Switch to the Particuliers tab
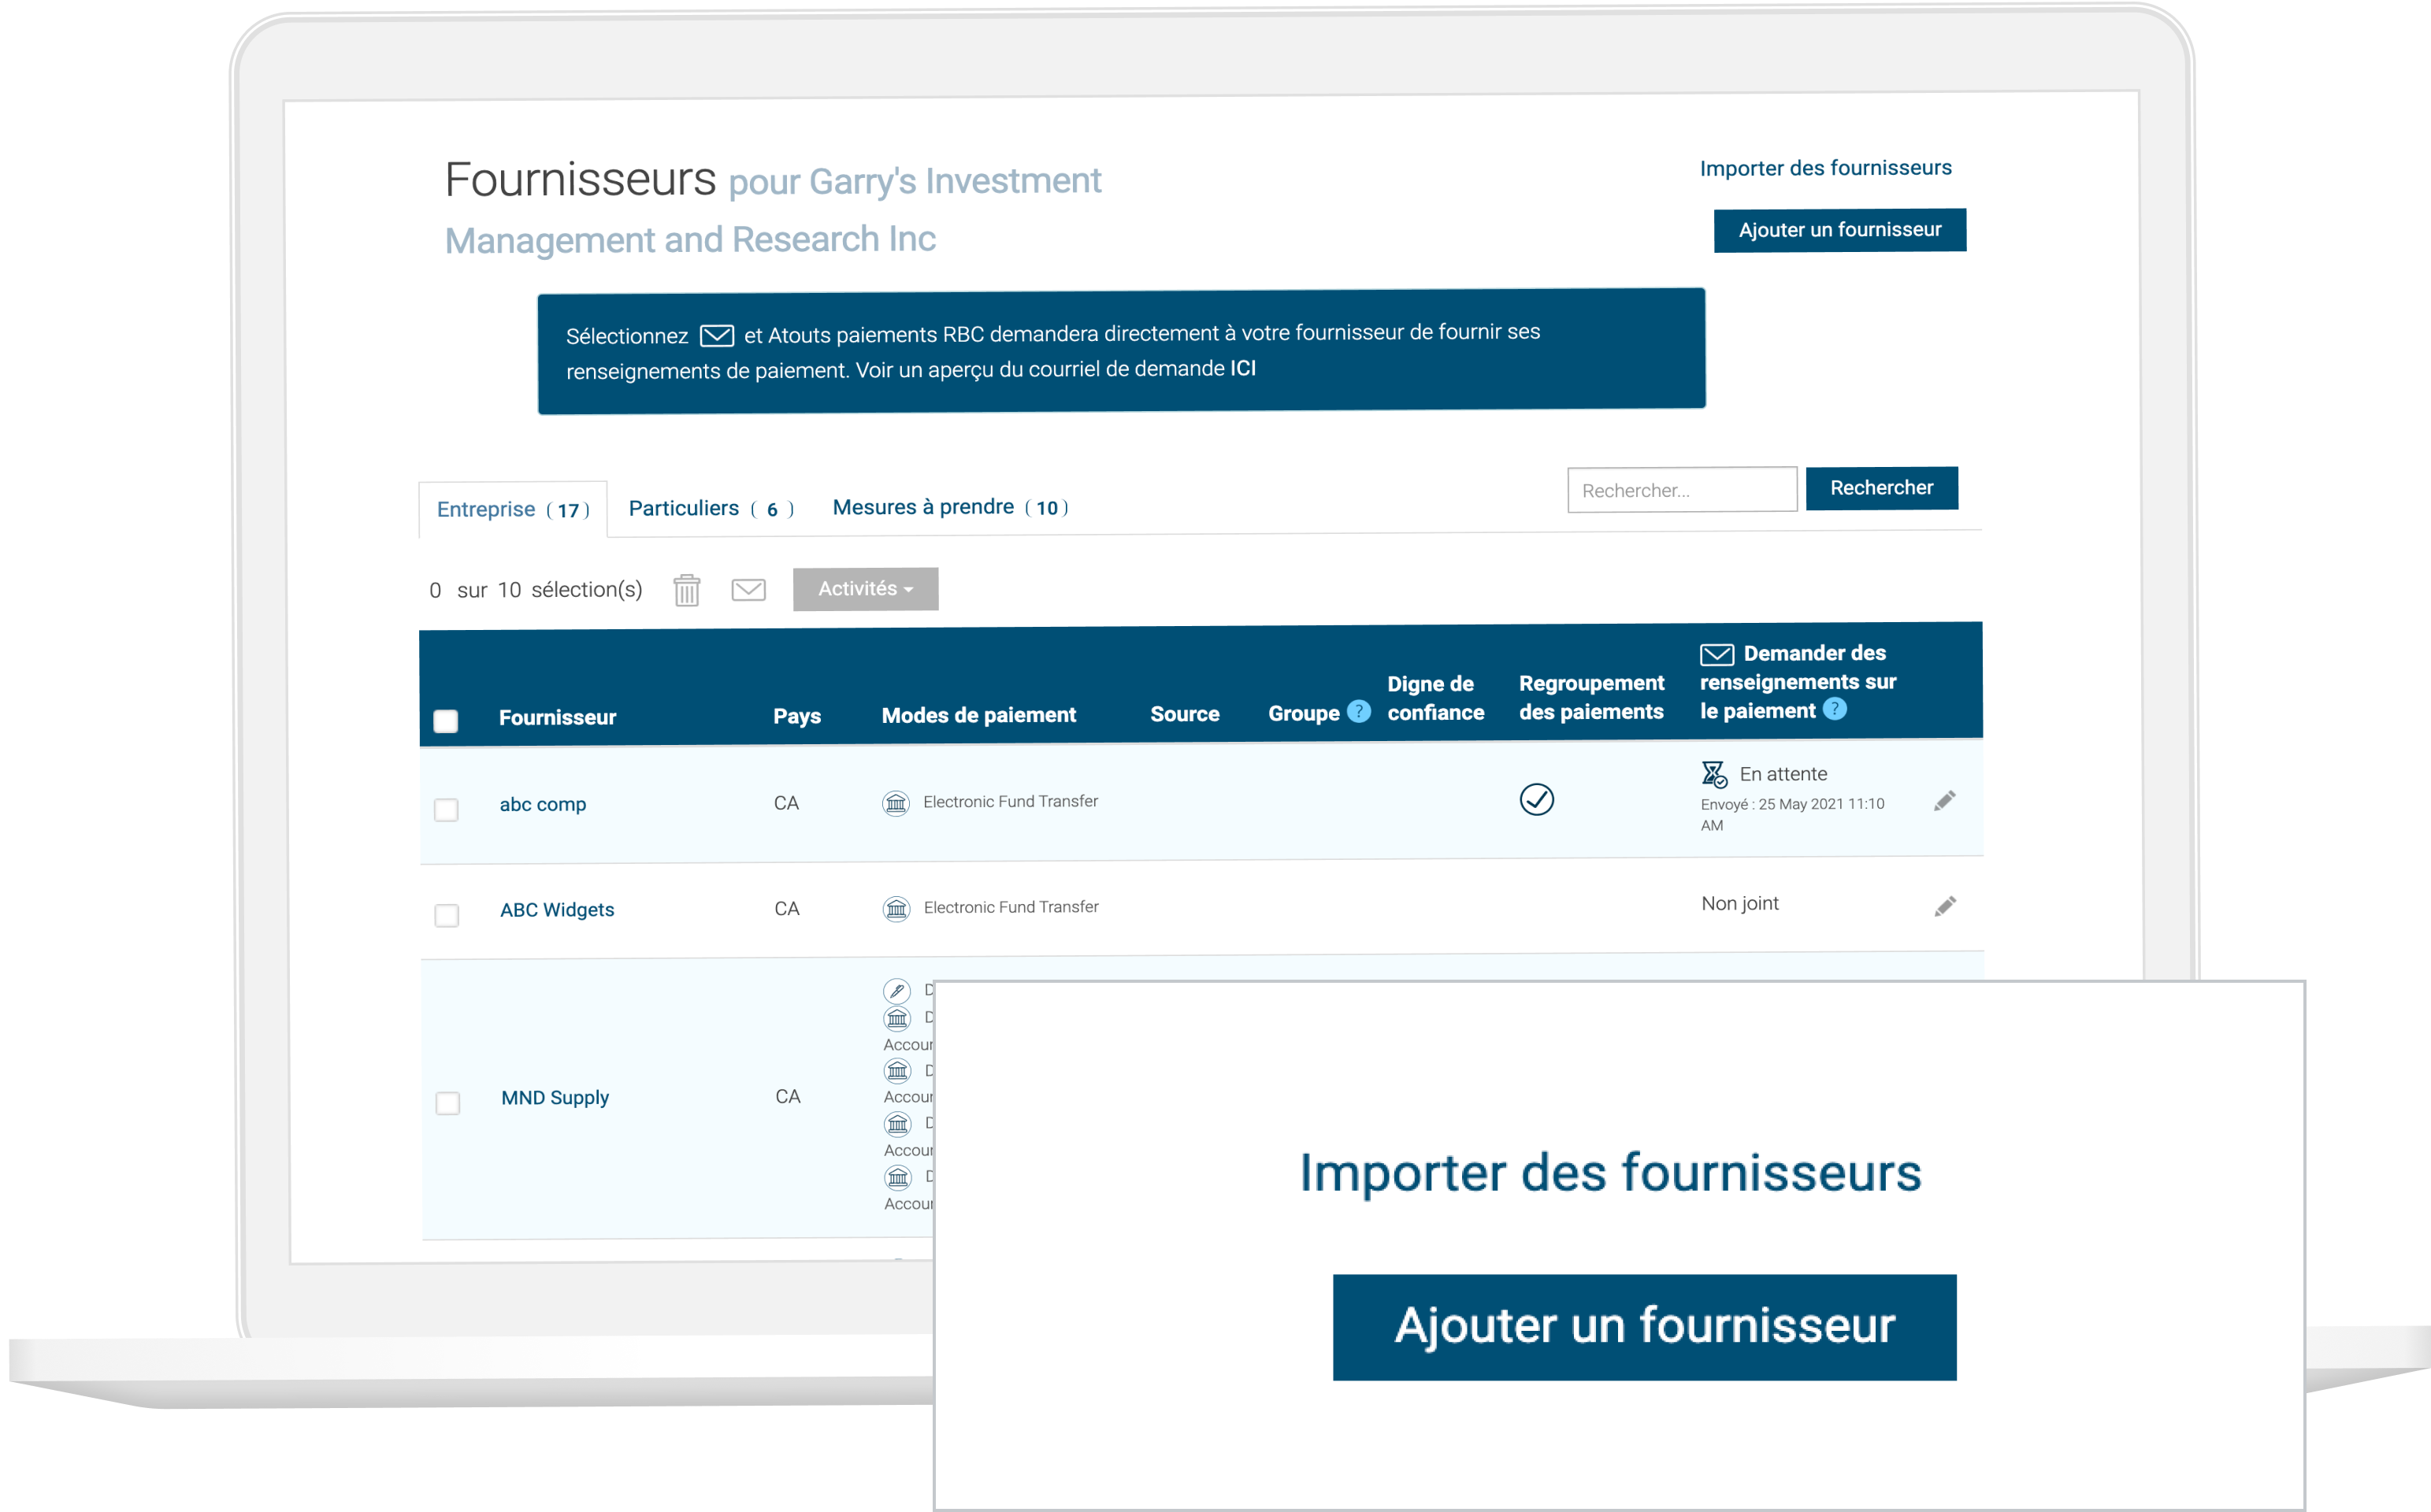 click(x=711, y=509)
